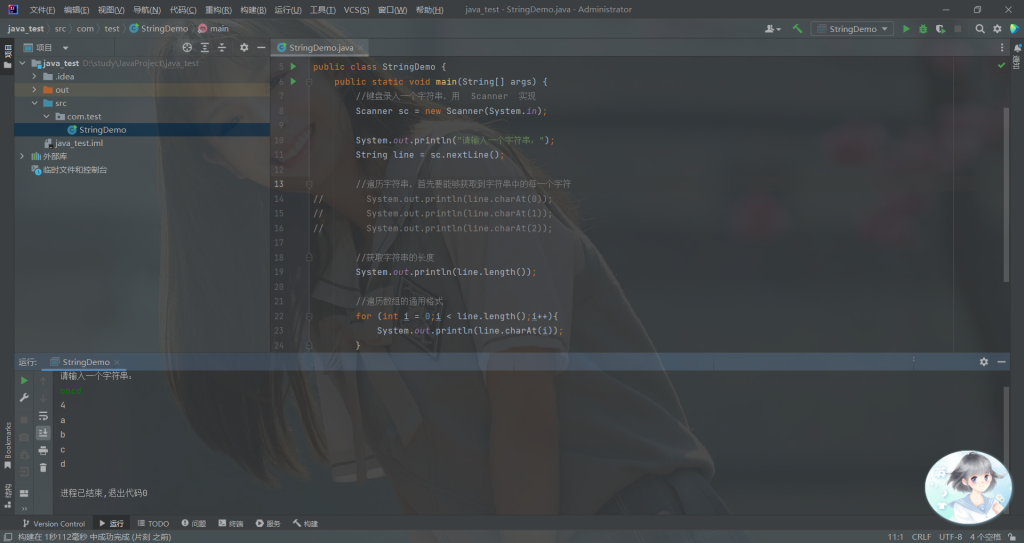The width and height of the screenshot is (1024, 543).
Task: Open the StringDemo run configuration dropdown
Action: pyautogui.click(x=852, y=29)
